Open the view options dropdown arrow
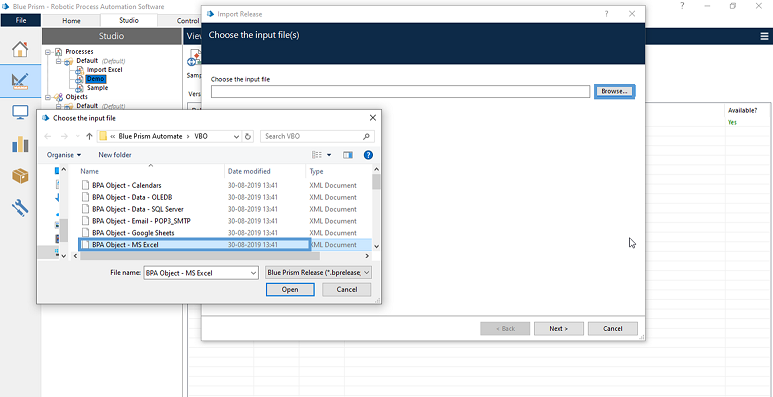The image size is (773, 397). pos(329,155)
